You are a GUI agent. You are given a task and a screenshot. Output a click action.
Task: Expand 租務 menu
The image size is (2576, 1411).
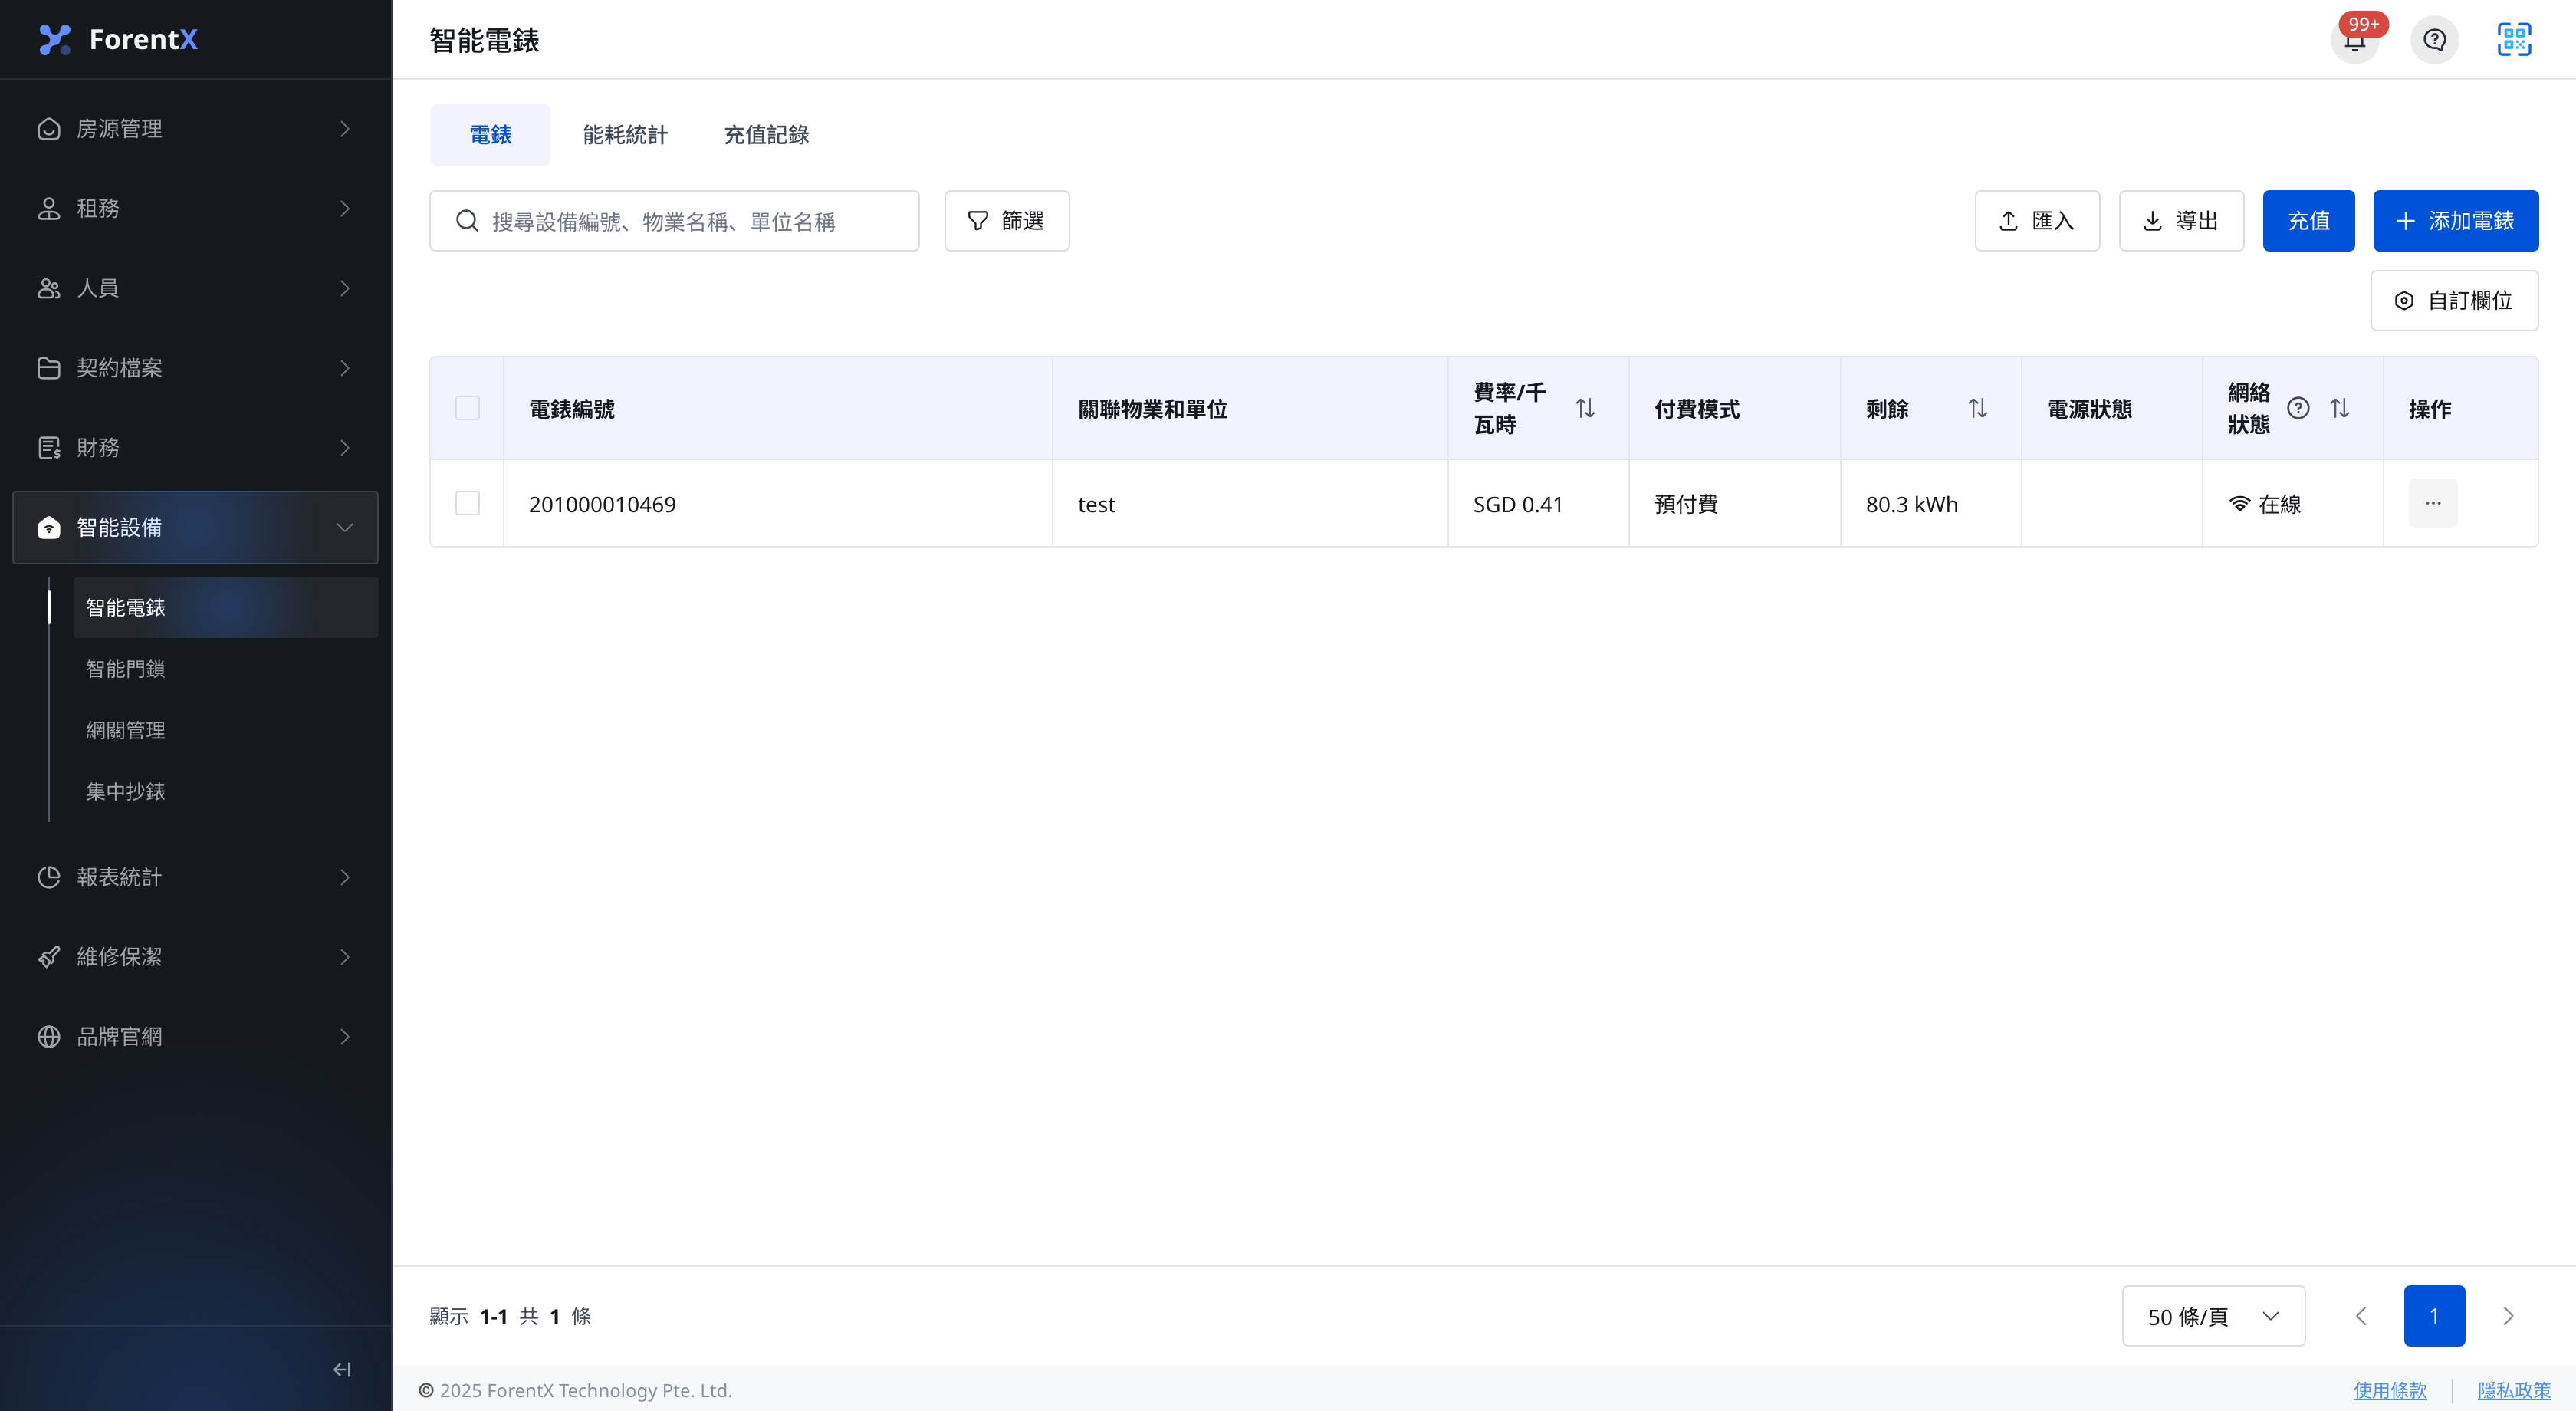coord(195,208)
